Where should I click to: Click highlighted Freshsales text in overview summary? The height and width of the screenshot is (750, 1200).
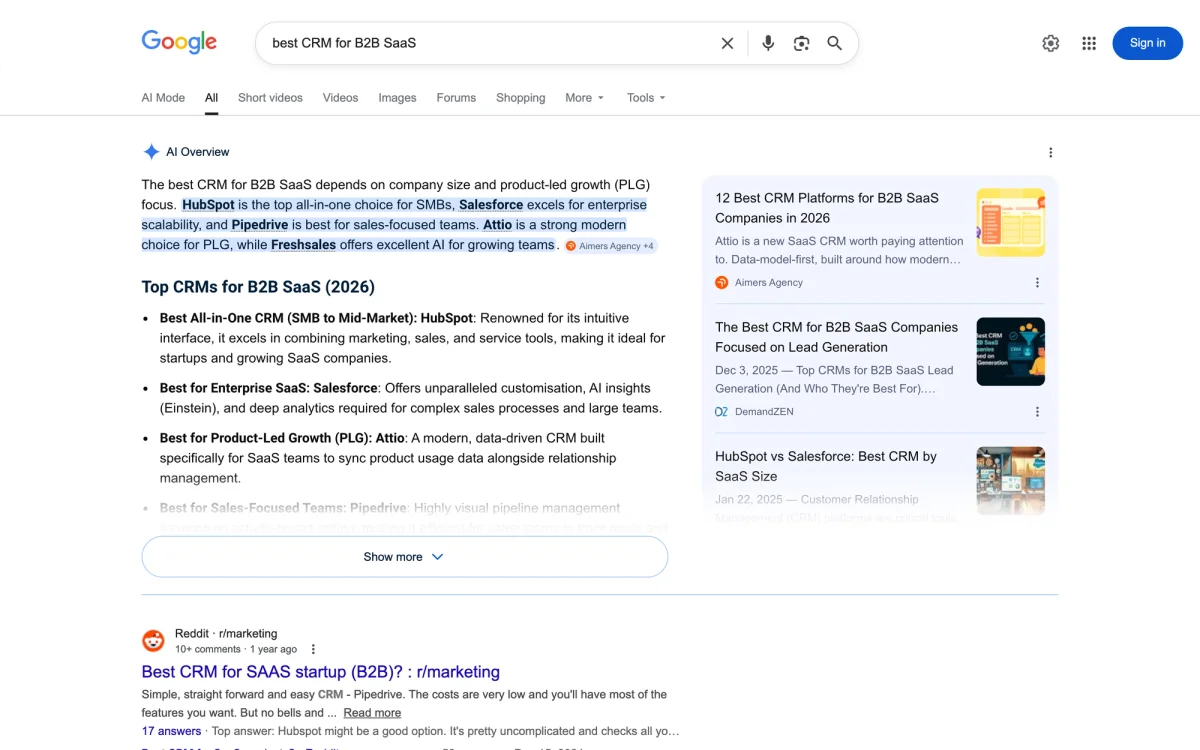point(304,245)
